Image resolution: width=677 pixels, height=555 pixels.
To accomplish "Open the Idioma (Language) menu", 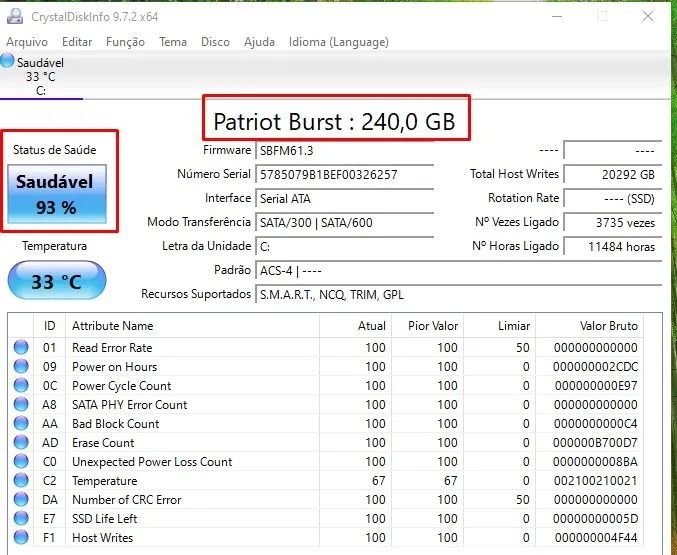I will [338, 42].
